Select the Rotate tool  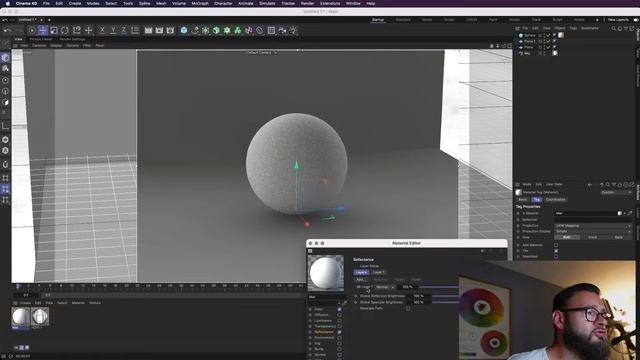[65, 30]
